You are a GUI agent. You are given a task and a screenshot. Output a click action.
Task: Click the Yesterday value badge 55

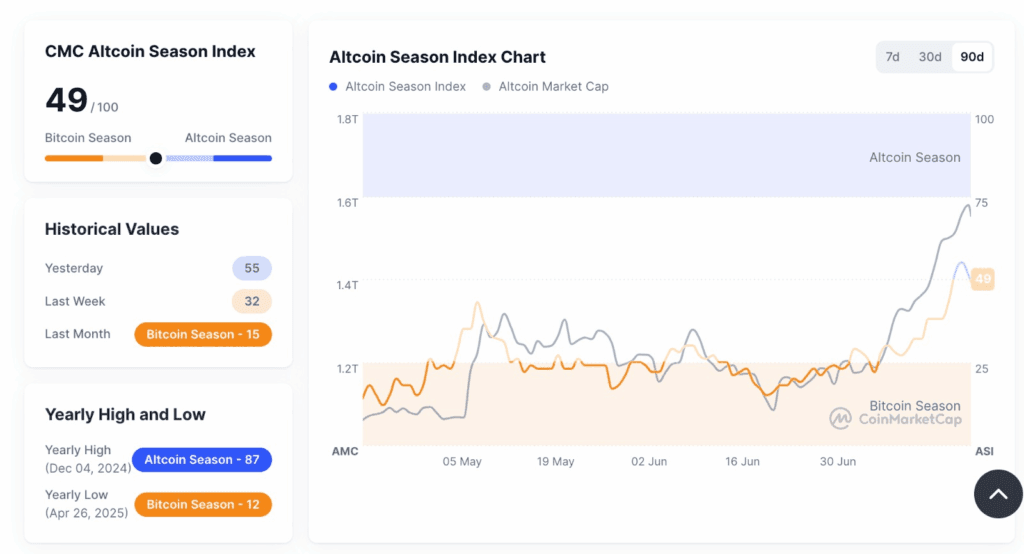point(252,268)
